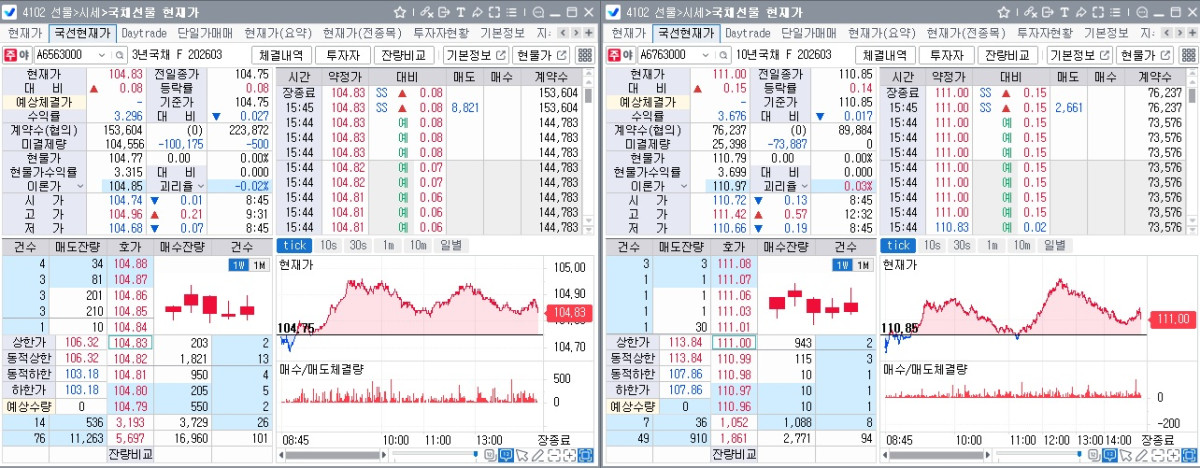Click the link chain icon in left window title bar
This screenshot has height=468, width=1200.
point(426,13)
